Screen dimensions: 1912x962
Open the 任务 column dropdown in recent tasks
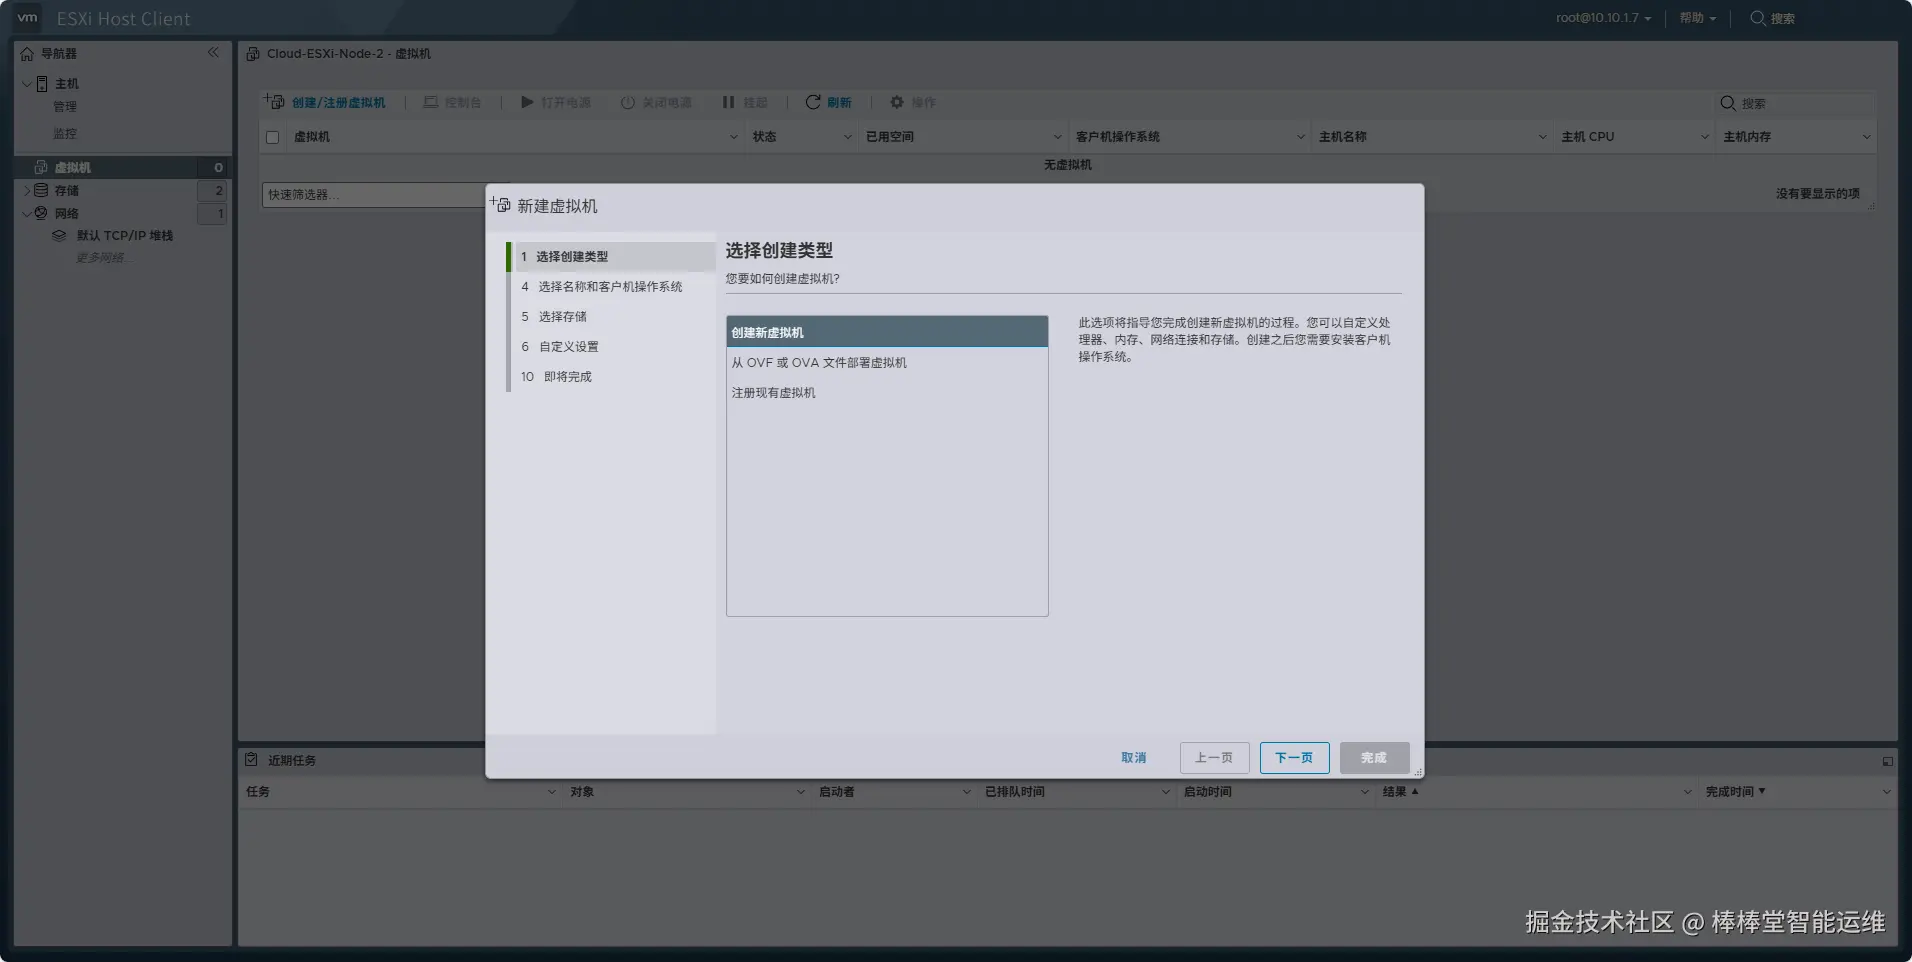tap(552, 792)
